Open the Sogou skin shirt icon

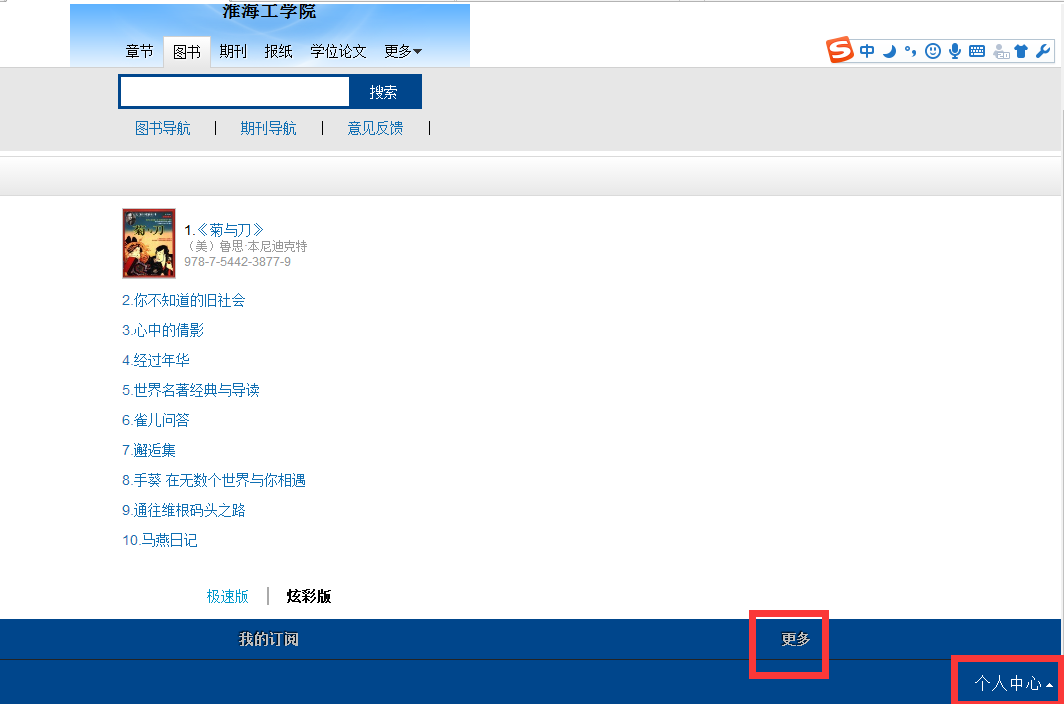(x=1021, y=51)
